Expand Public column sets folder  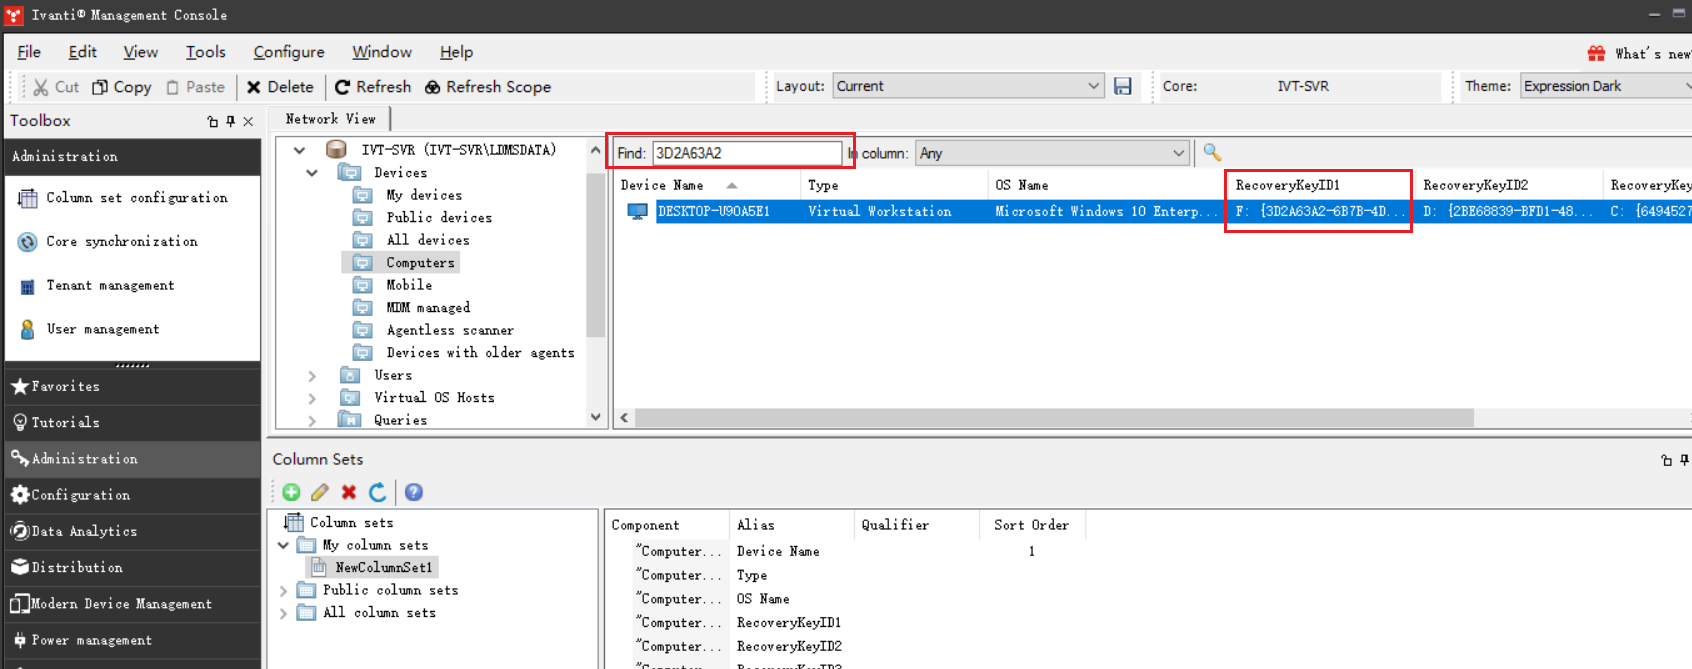click(x=284, y=591)
